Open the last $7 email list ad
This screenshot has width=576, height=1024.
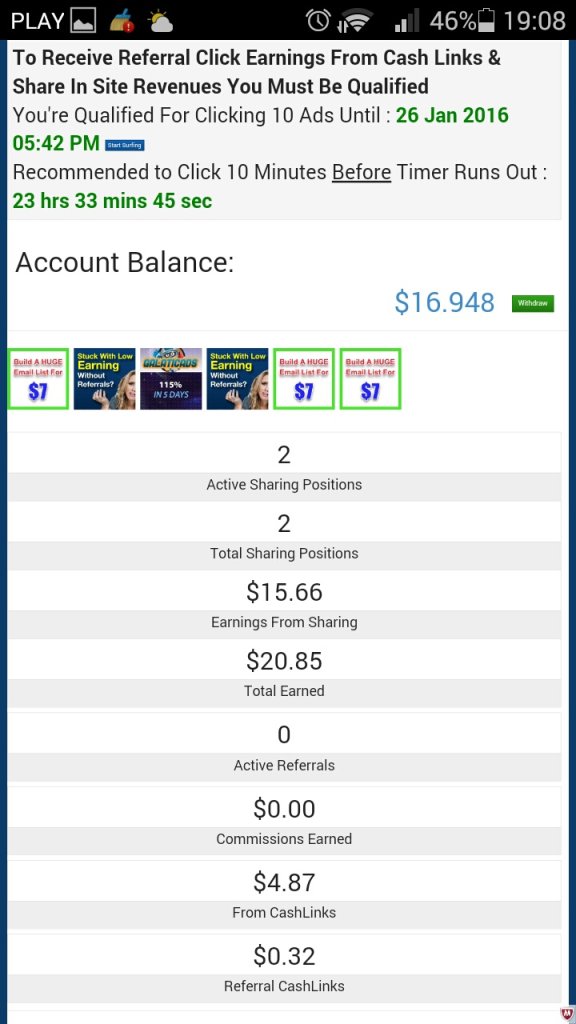[370, 379]
